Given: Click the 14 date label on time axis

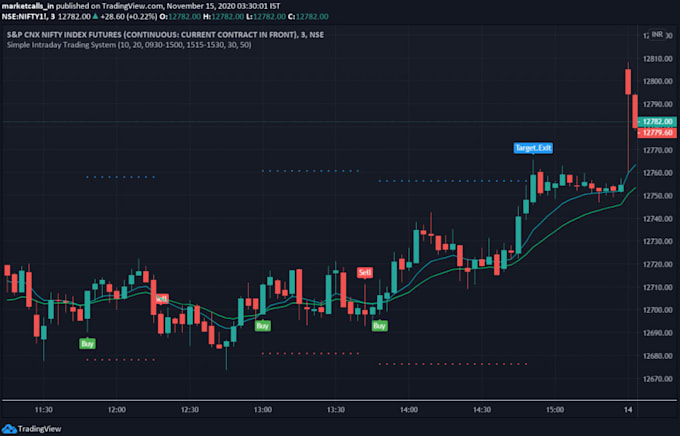Looking at the screenshot, I should pyautogui.click(x=628, y=410).
